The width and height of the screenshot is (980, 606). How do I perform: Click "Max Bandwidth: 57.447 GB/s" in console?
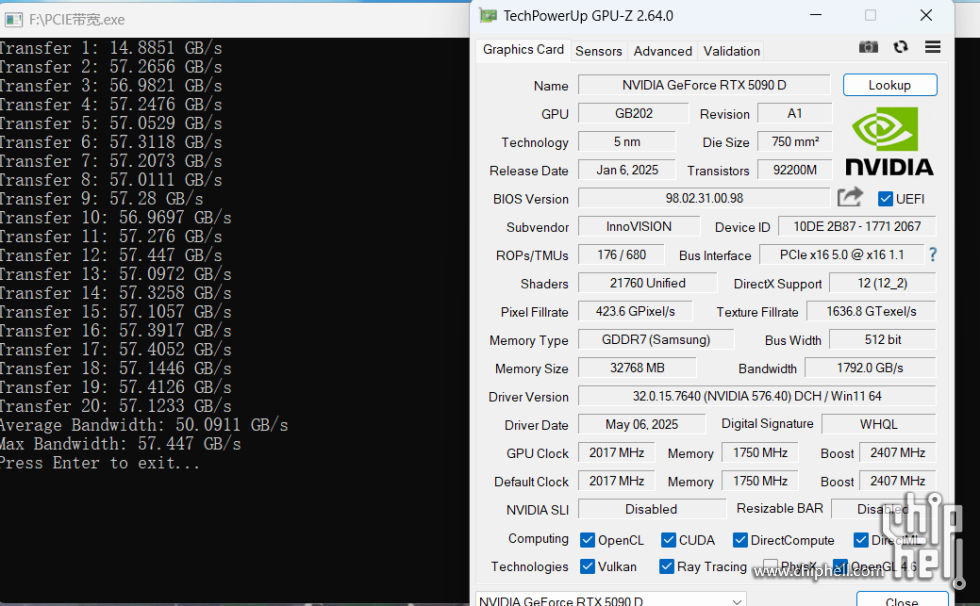click(x=120, y=444)
